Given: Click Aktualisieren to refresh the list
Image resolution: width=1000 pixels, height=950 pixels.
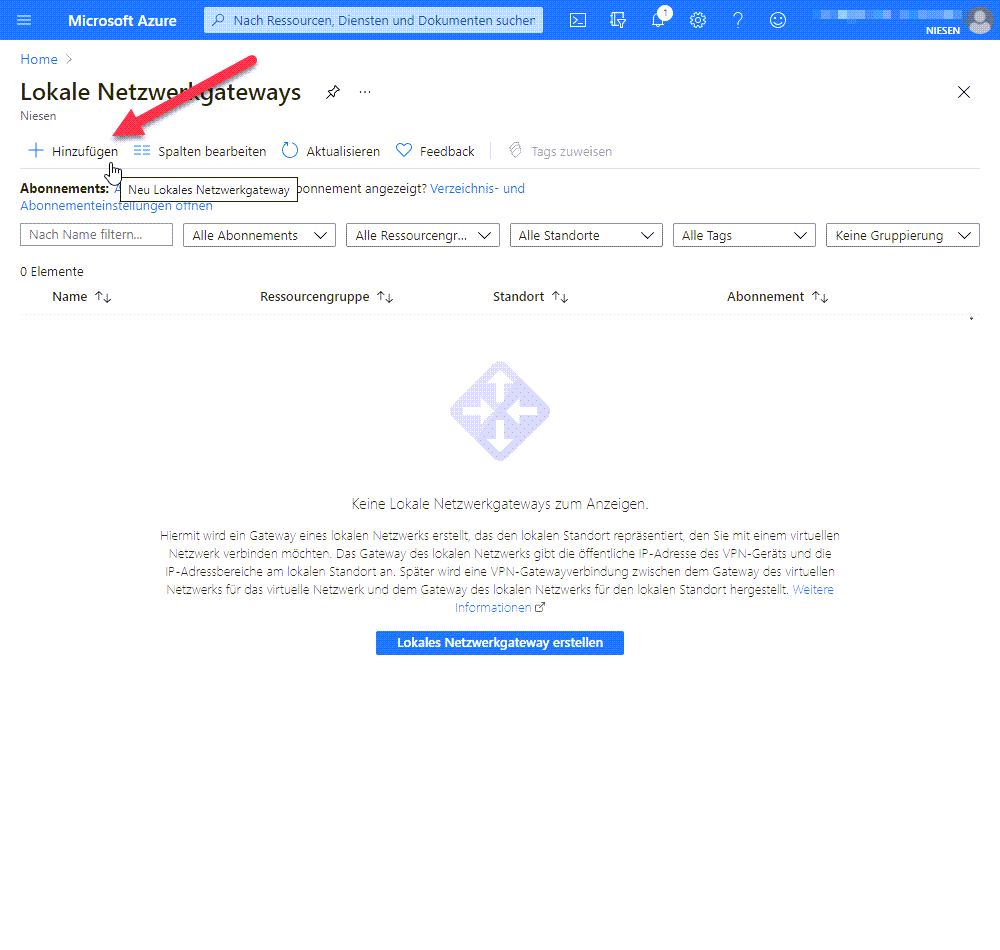Looking at the screenshot, I should coord(331,151).
